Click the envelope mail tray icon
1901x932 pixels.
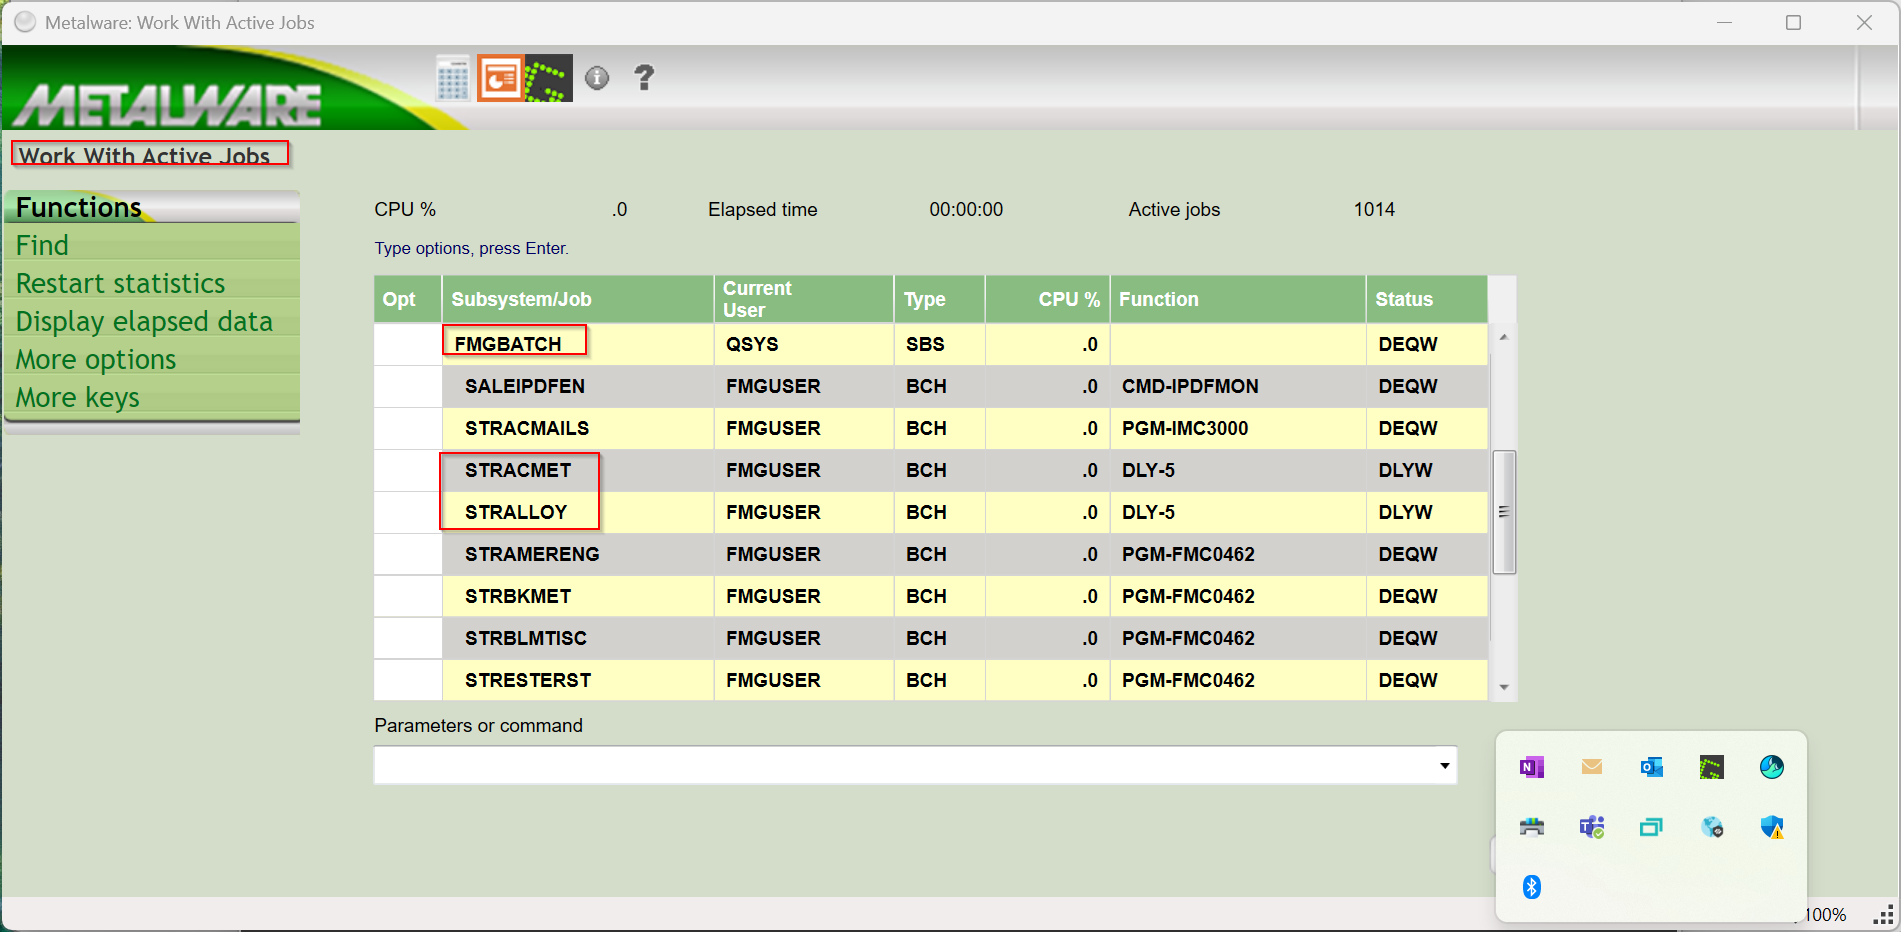(x=1592, y=767)
